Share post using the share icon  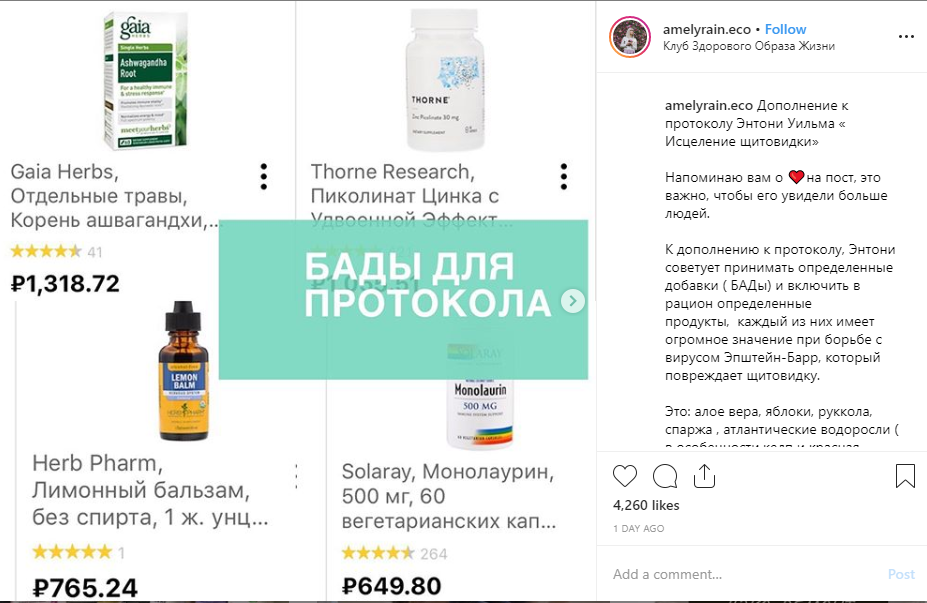click(x=704, y=476)
